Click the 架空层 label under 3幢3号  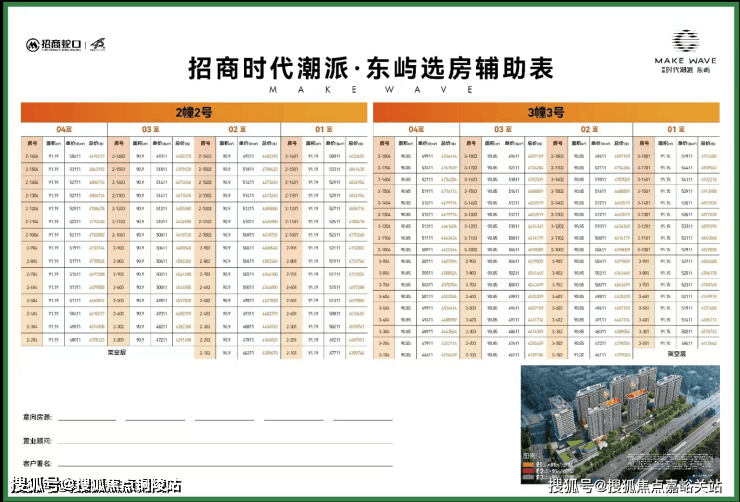pos(676,354)
